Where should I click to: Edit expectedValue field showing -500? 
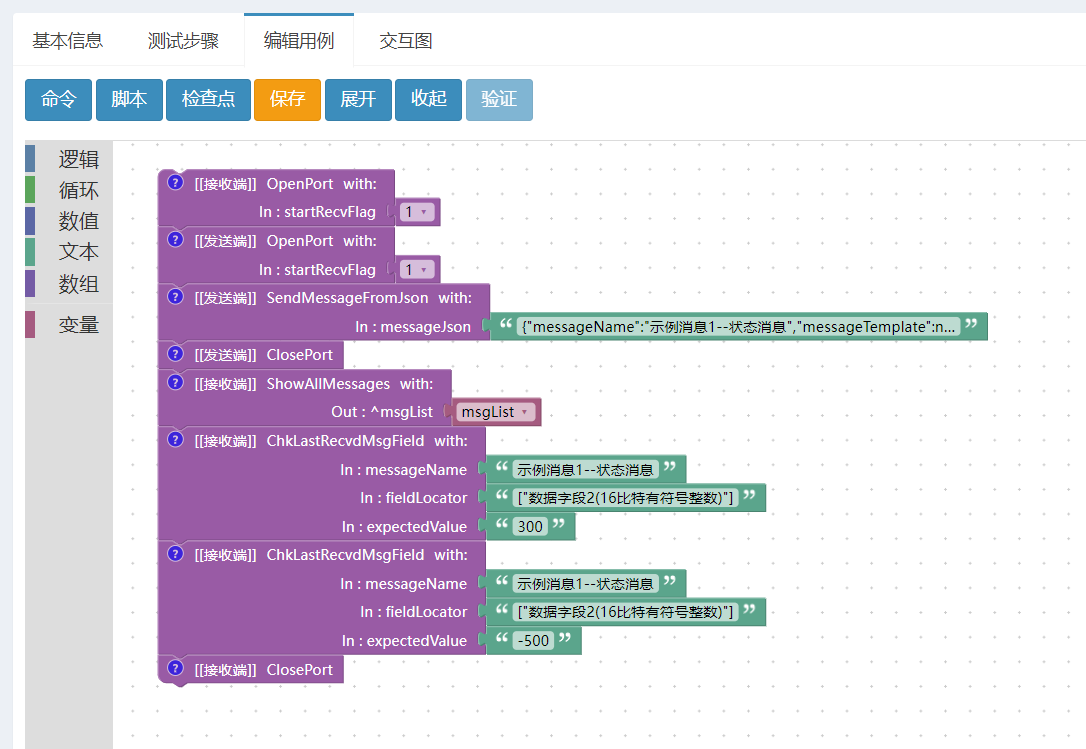(x=533, y=641)
